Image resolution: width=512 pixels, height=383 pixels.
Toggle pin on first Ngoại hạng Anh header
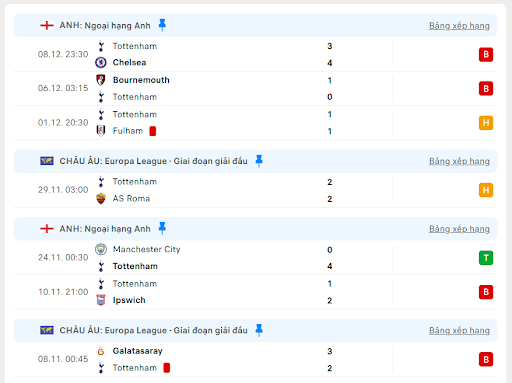tap(162, 25)
